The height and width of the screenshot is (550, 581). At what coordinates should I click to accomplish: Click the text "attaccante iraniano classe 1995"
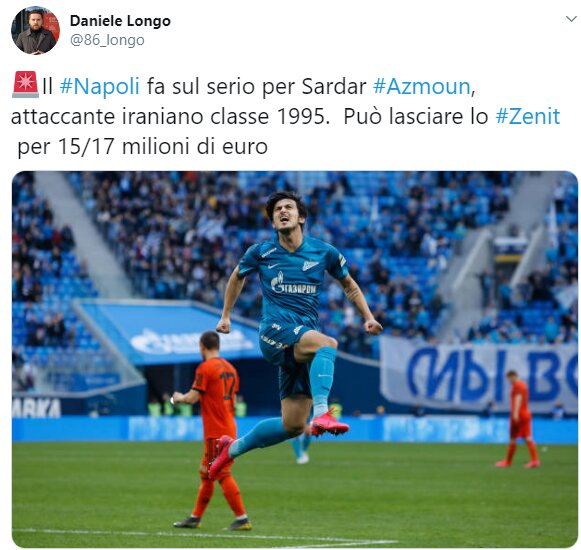pos(170,116)
